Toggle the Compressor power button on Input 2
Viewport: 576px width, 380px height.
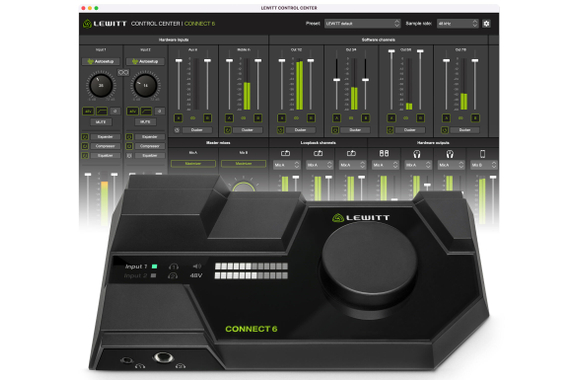[x=129, y=146]
